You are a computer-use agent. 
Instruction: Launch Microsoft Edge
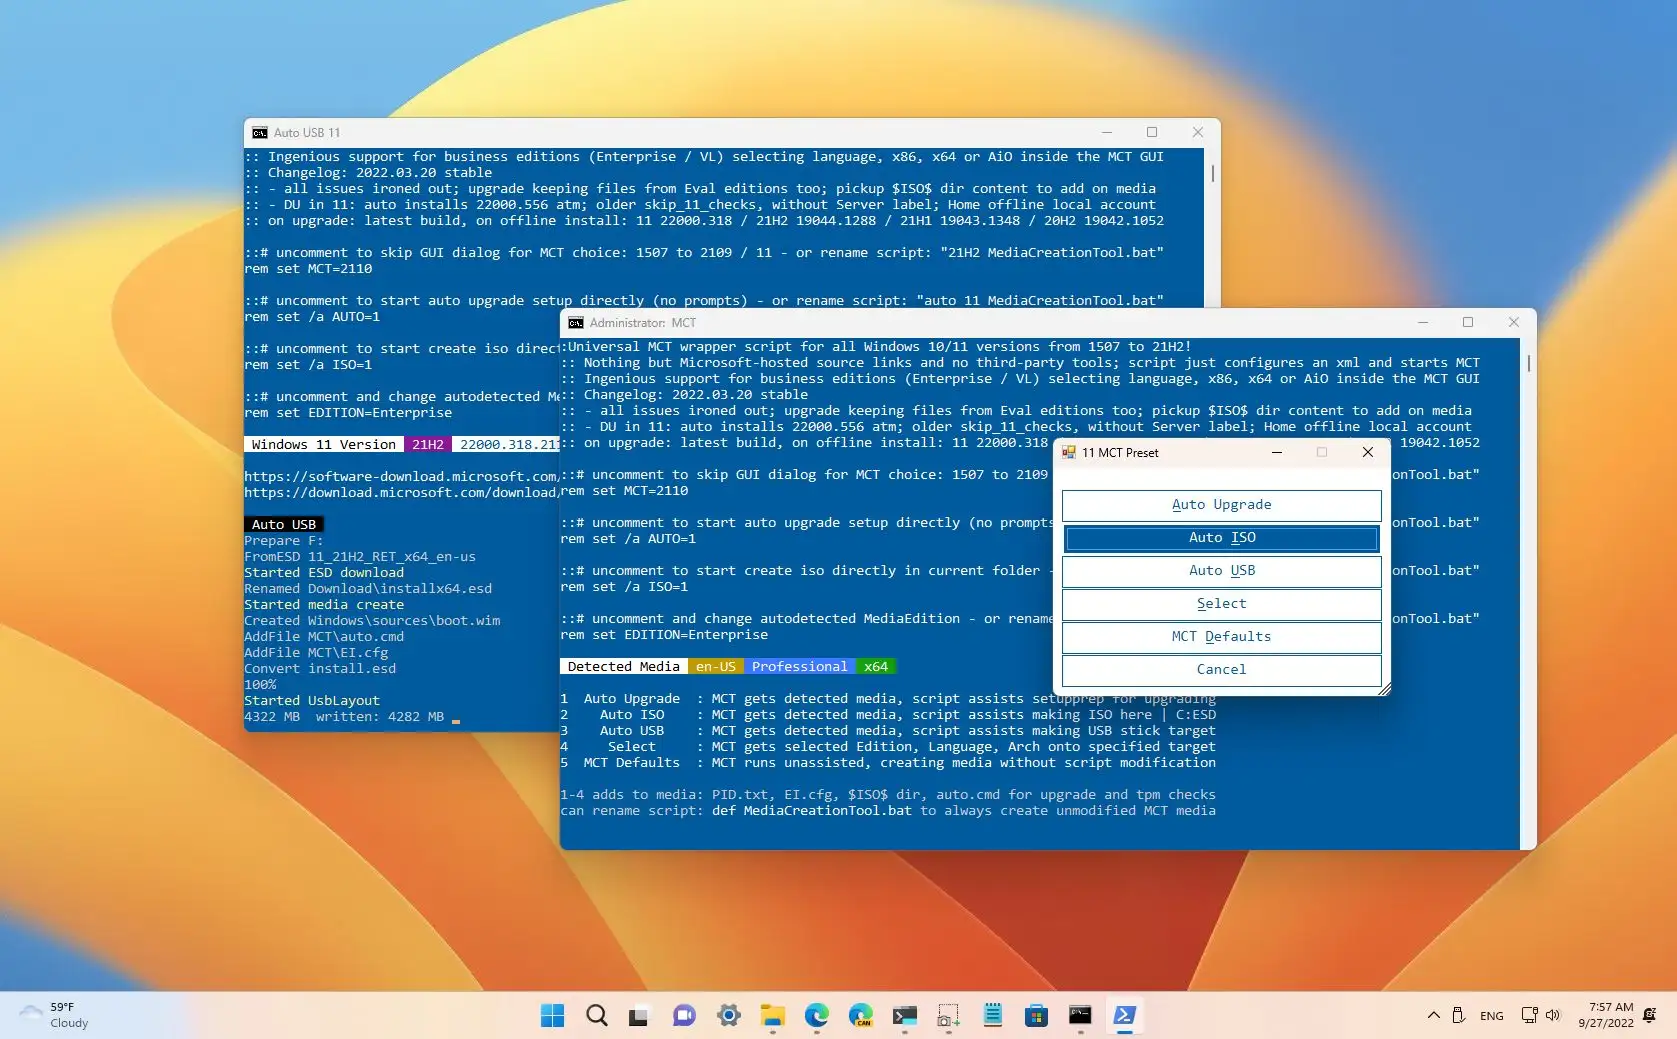817,1016
